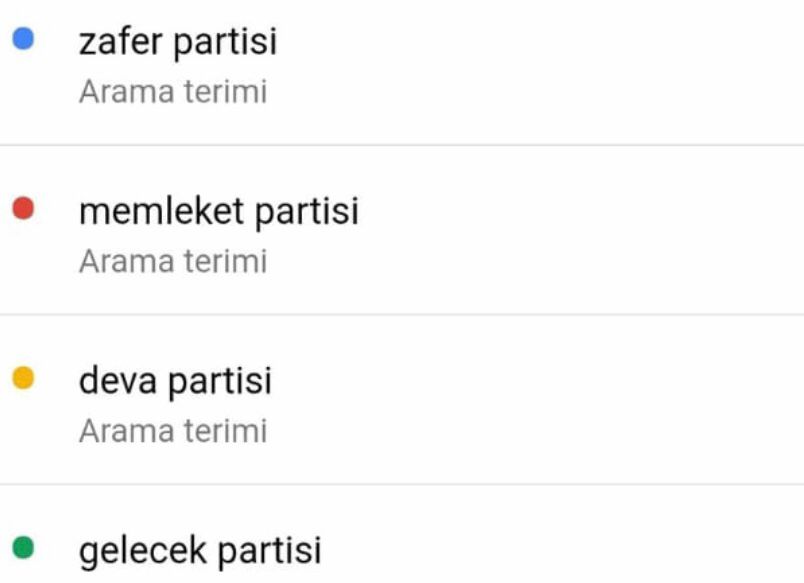Click the word partisi in the zafer row
This screenshot has height=583, width=804.
[226, 43]
